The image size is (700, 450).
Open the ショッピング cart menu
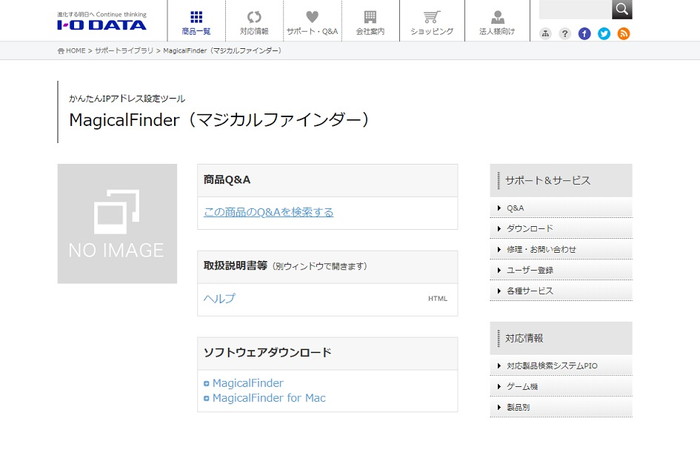432,22
